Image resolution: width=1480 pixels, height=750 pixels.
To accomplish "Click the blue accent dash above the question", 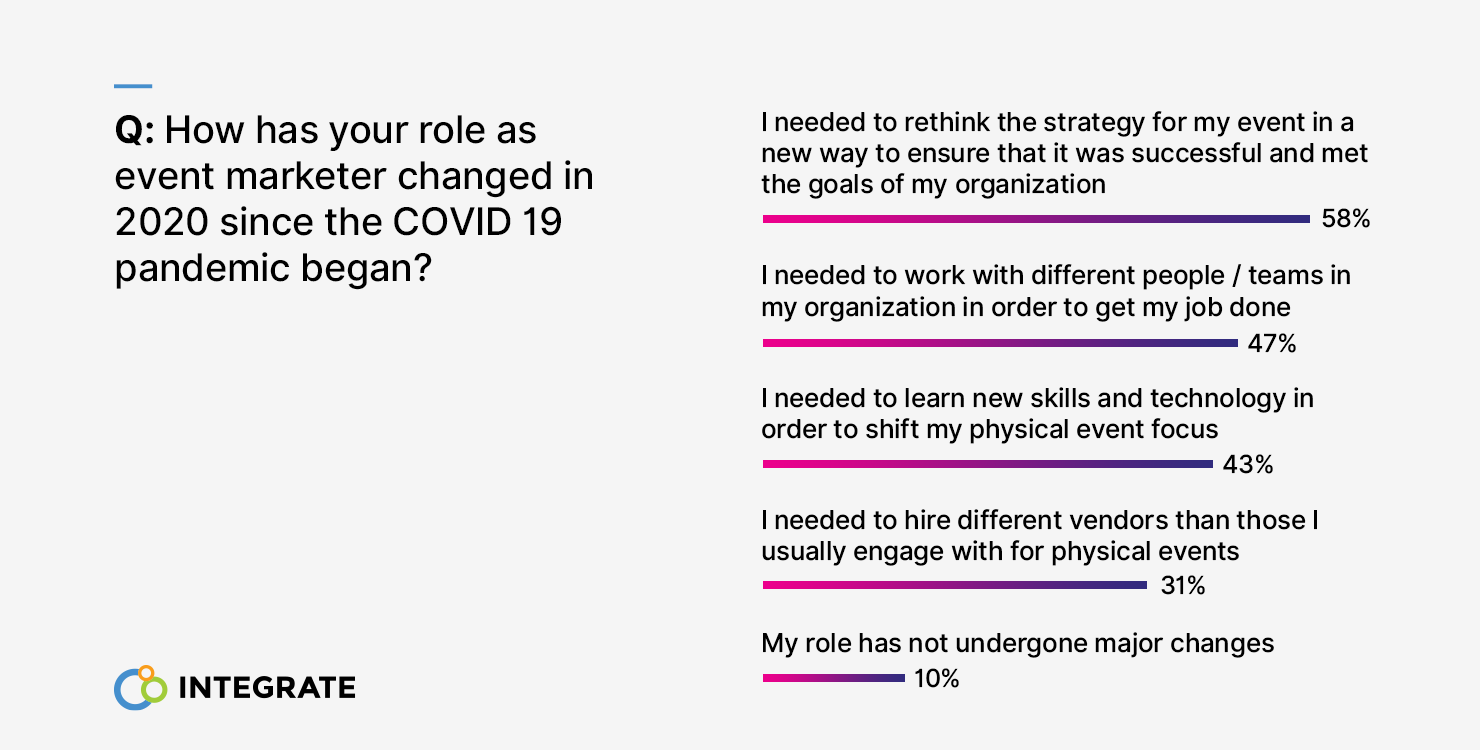I will pyautogui.click(x=133, y=86).
